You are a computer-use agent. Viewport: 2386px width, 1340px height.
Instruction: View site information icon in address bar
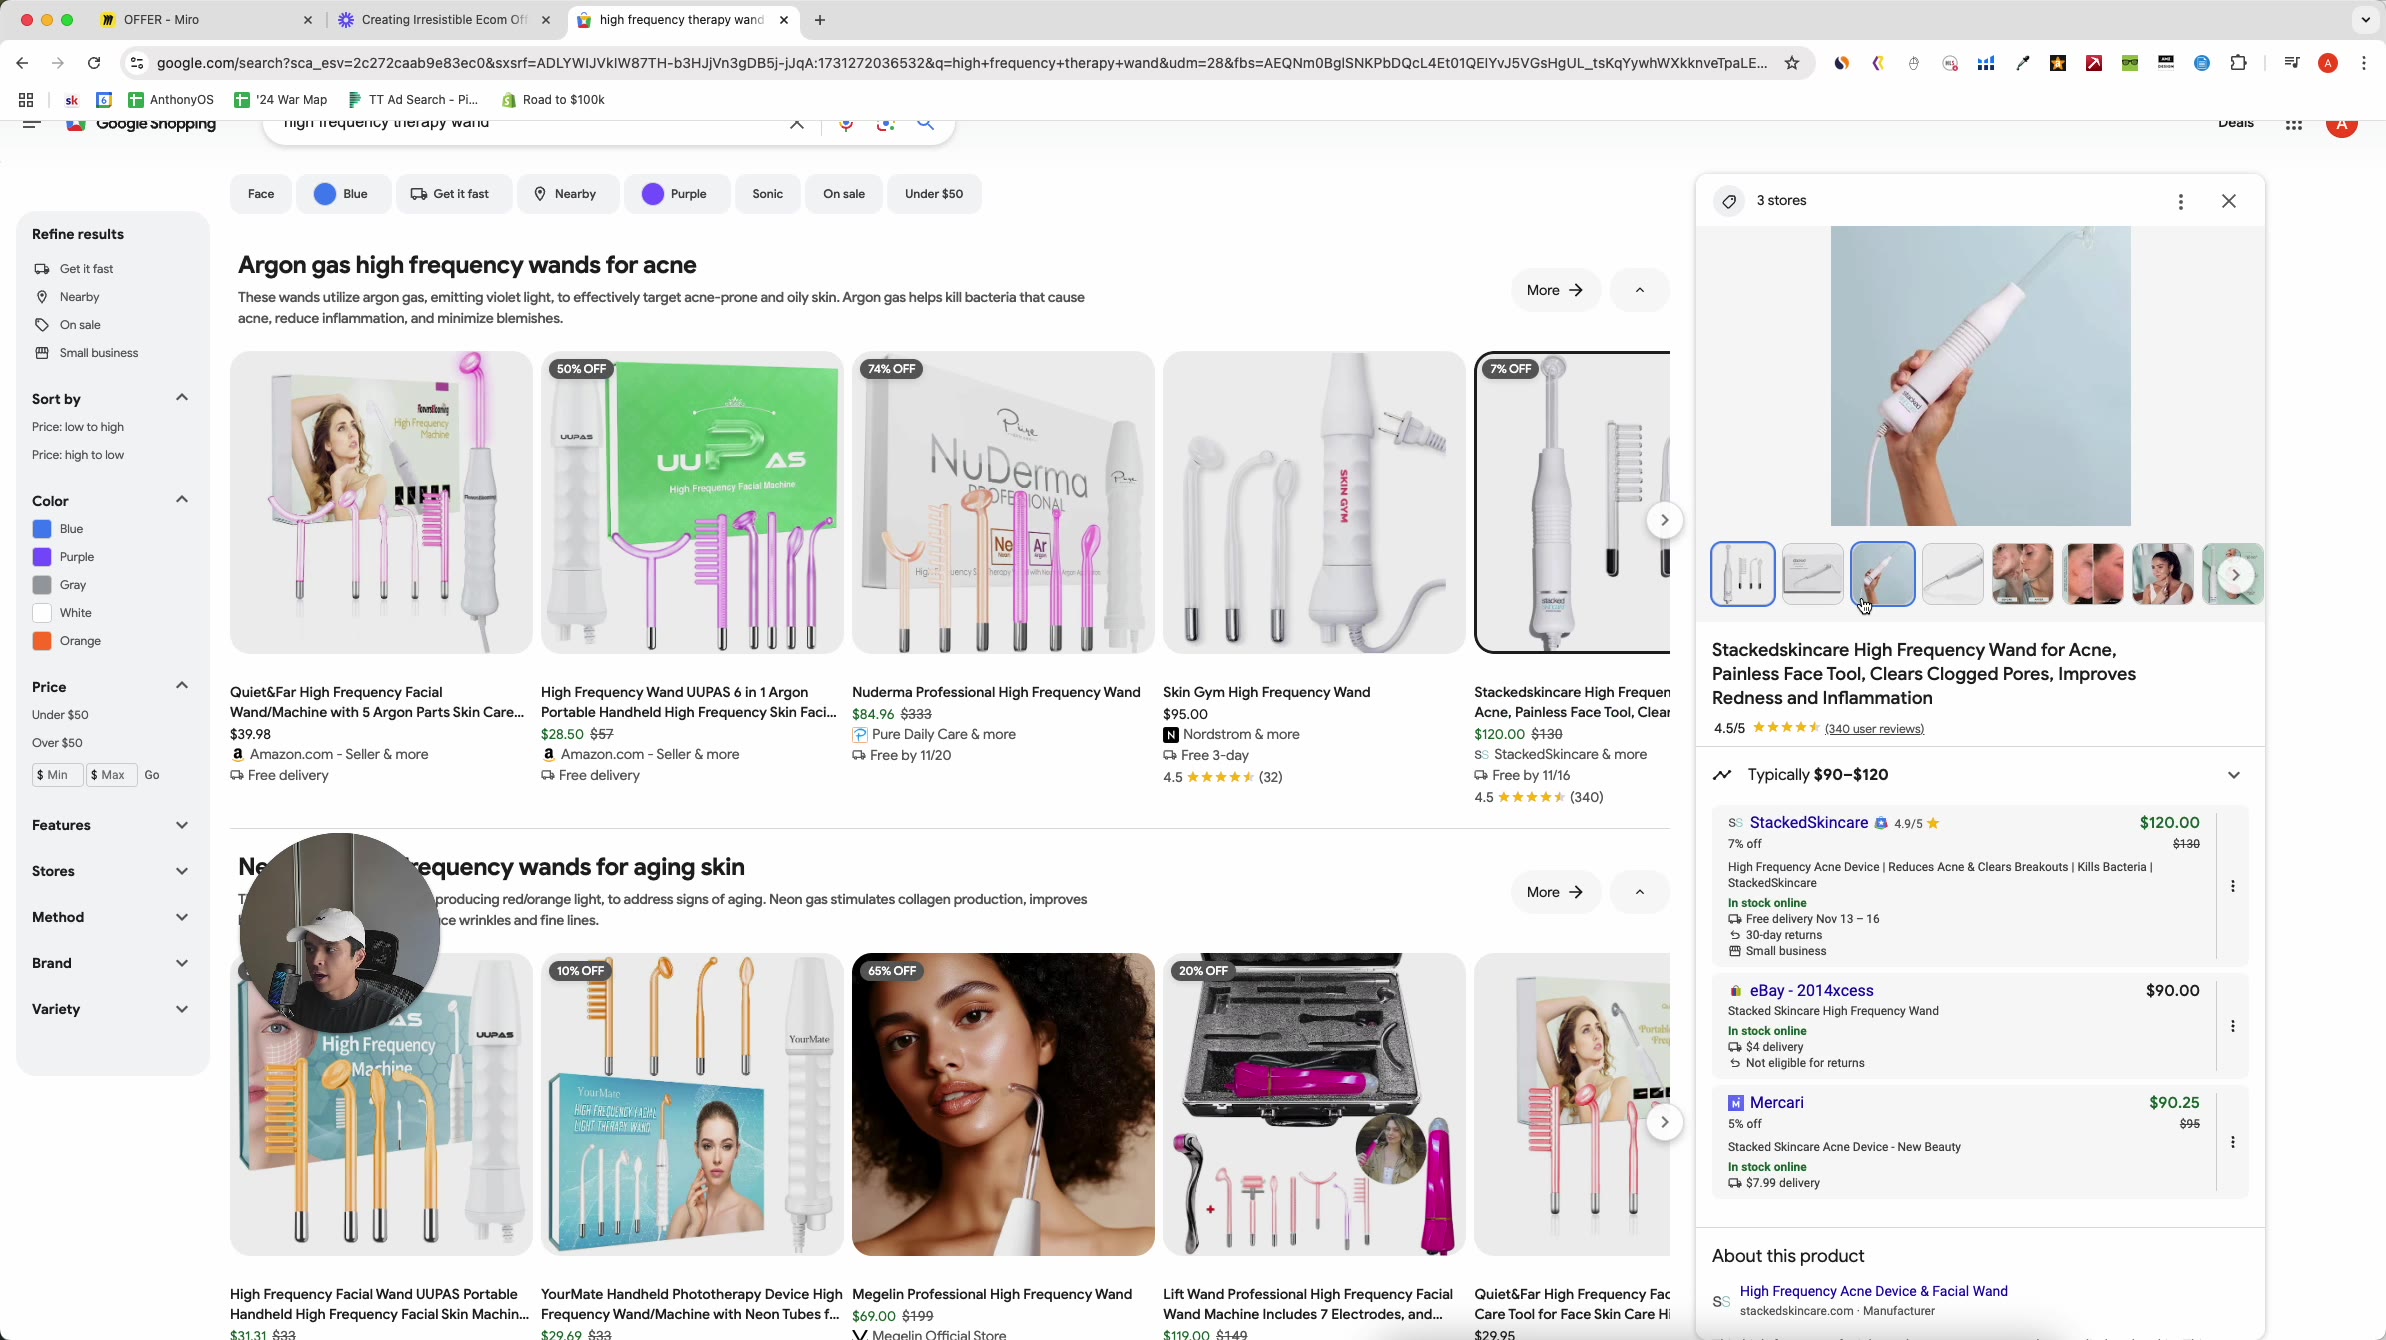click(137, 63)
